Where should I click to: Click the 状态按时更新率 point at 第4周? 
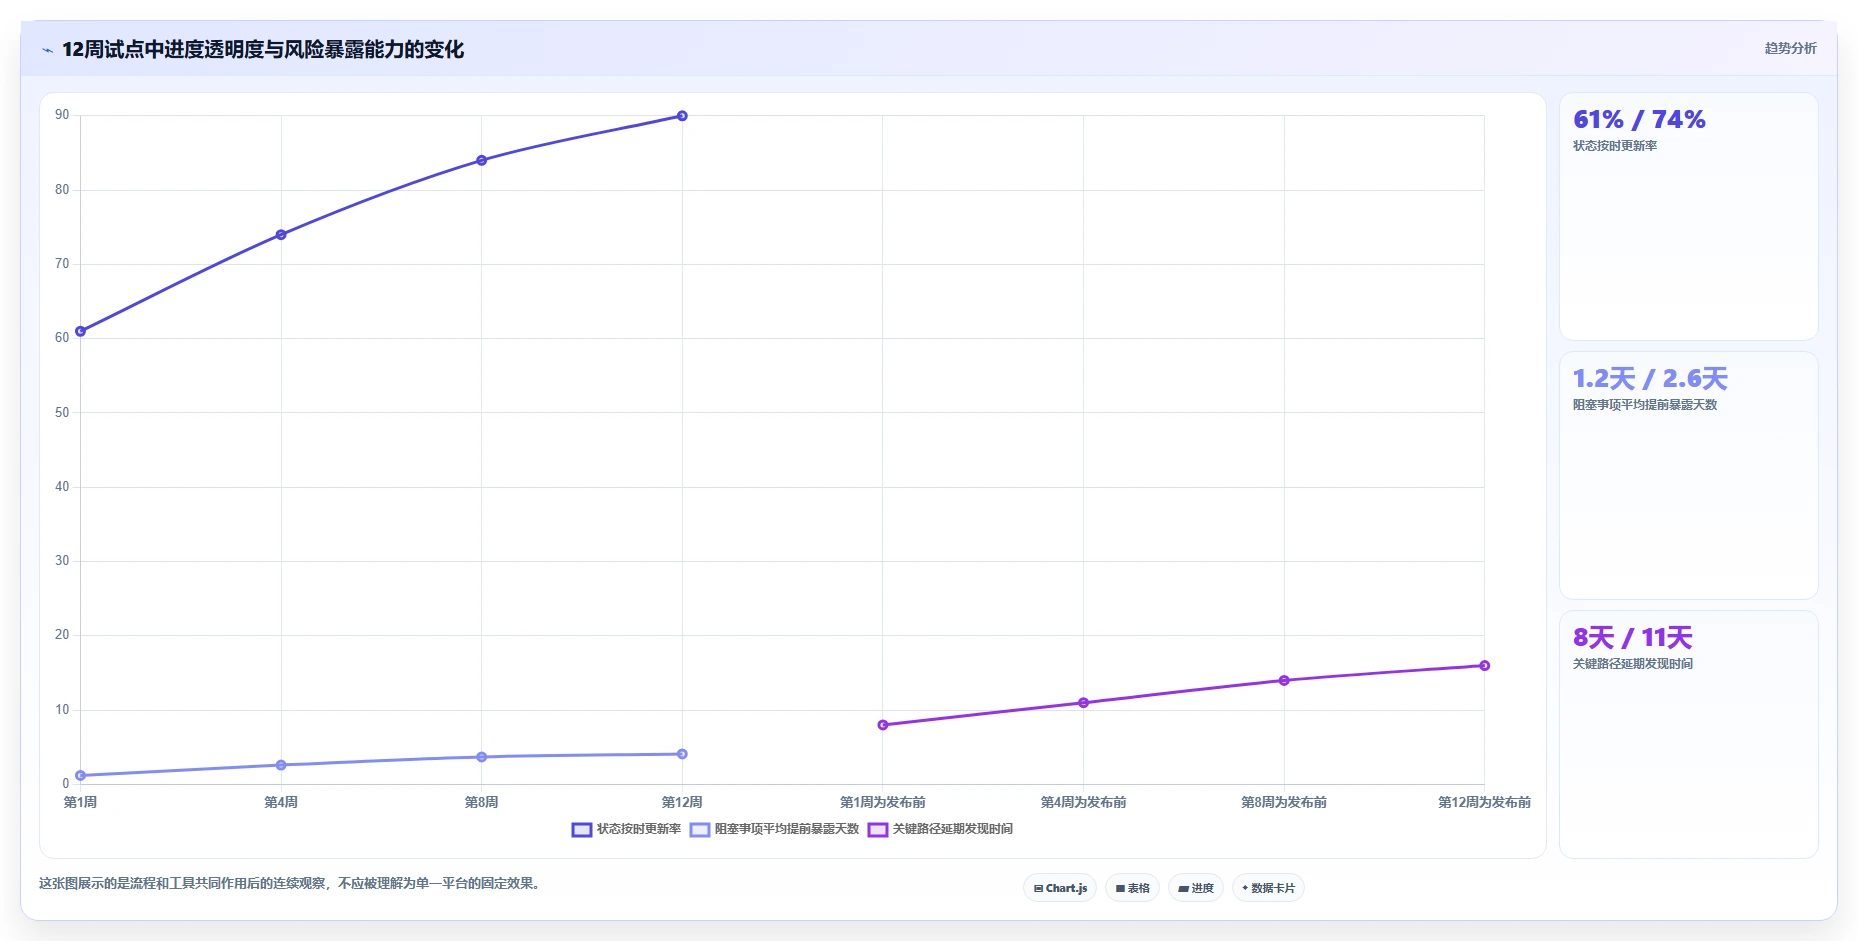click(281, 235)
